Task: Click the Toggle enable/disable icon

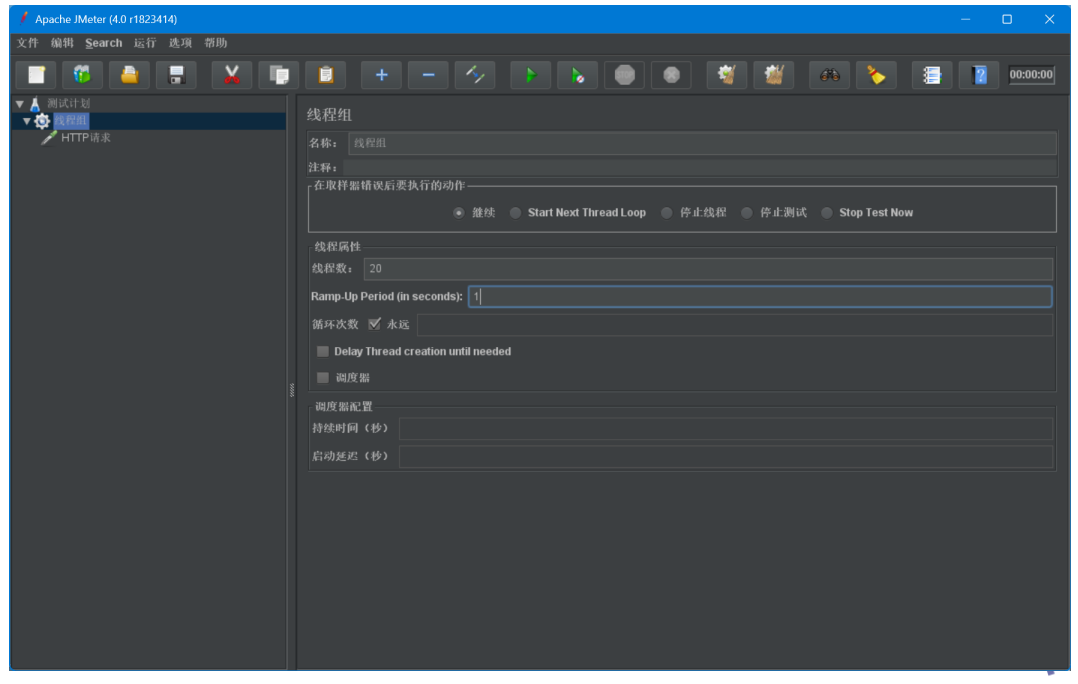Action: 475,75
